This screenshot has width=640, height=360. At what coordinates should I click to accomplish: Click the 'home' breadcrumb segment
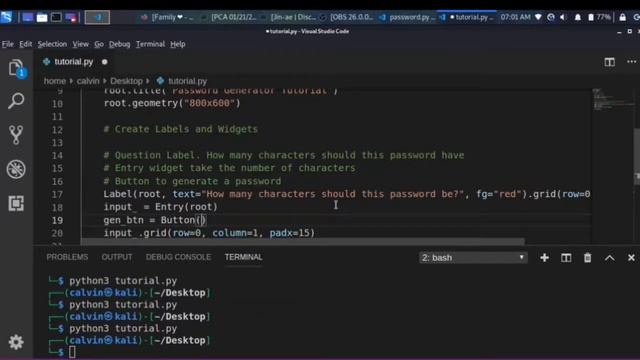coord(55,81)
